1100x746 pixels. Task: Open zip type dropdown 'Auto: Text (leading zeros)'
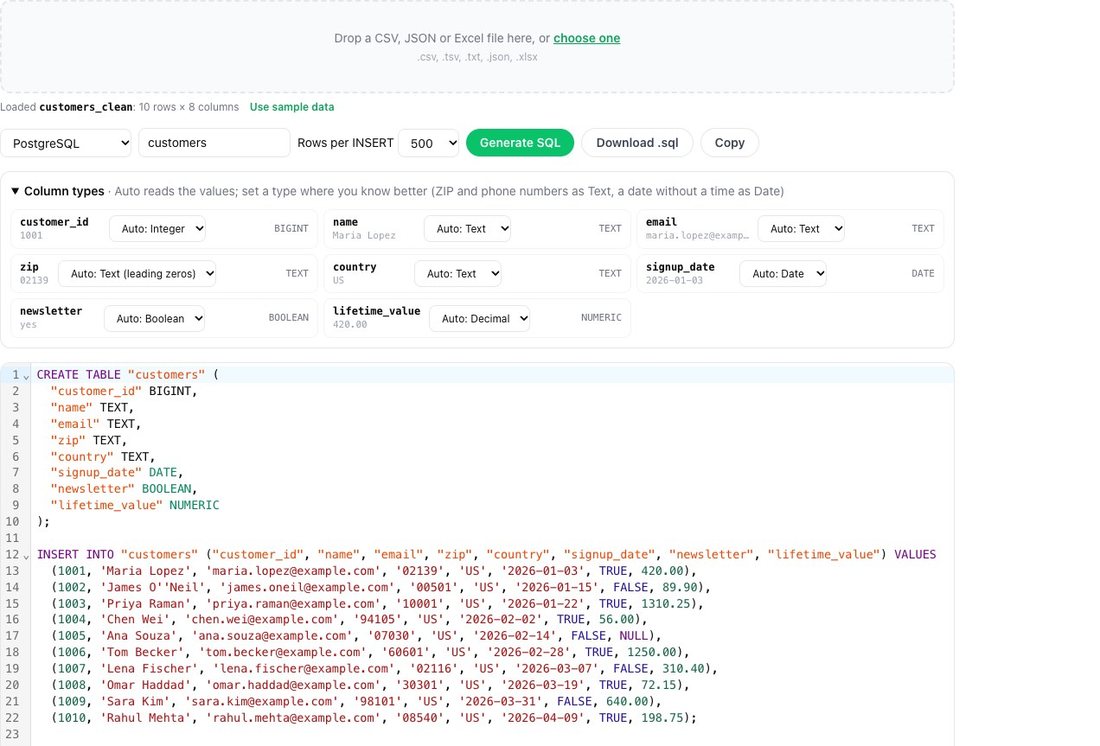point(137,274)
